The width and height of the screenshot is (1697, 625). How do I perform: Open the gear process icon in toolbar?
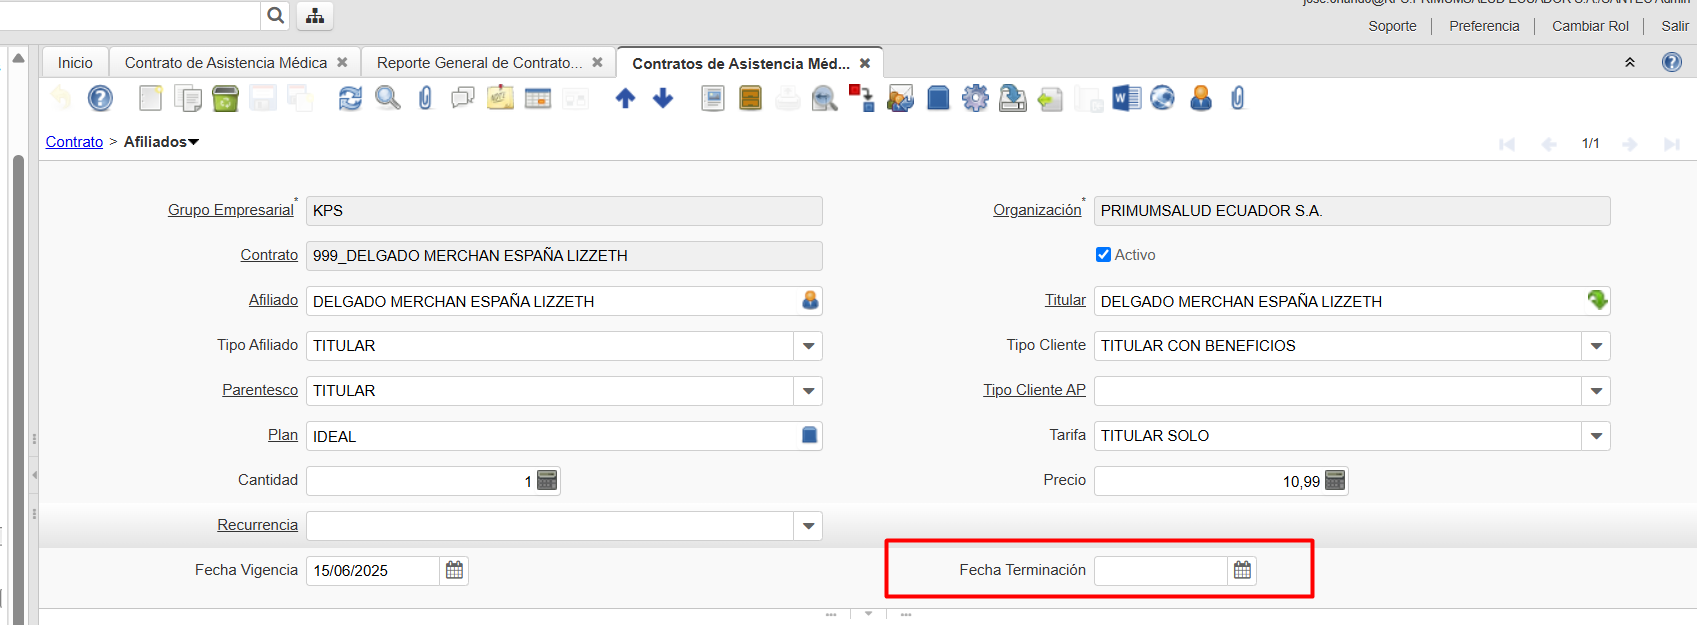click(x=975, y=98)
